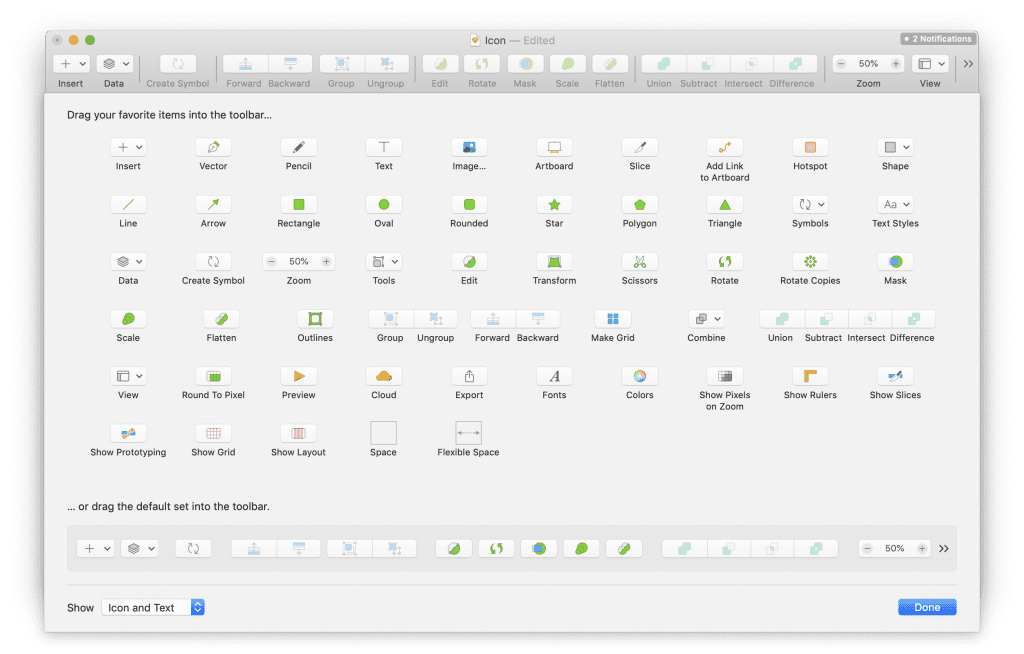Click the 2 Notifications badge
Image resolution: width=1024 pixels, height=654 pixels.
[935, 39]
